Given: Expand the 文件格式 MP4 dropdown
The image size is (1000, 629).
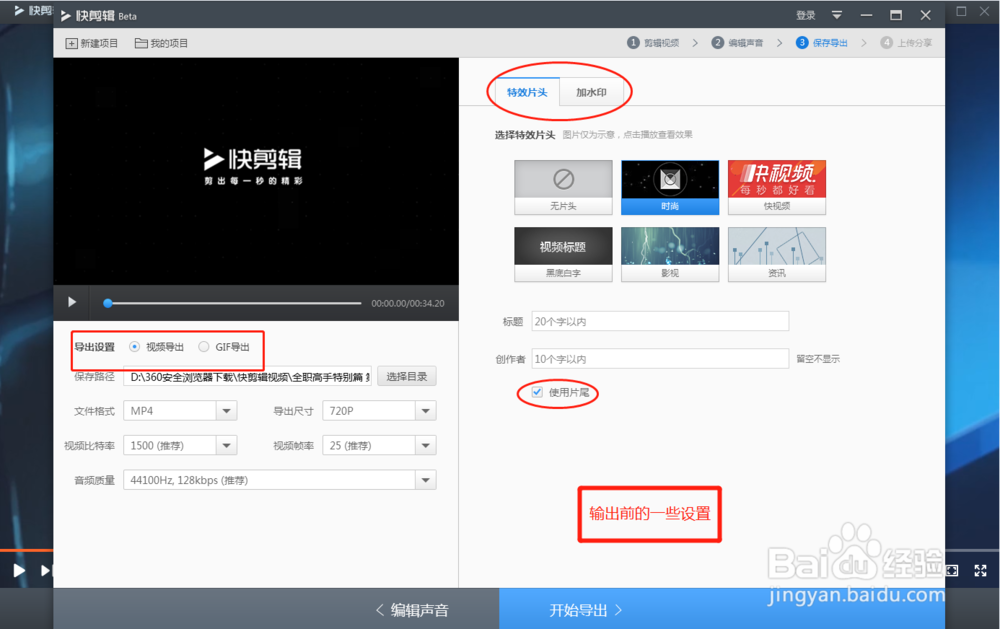Looking at the screenshot, I should (x=226, y=411).
